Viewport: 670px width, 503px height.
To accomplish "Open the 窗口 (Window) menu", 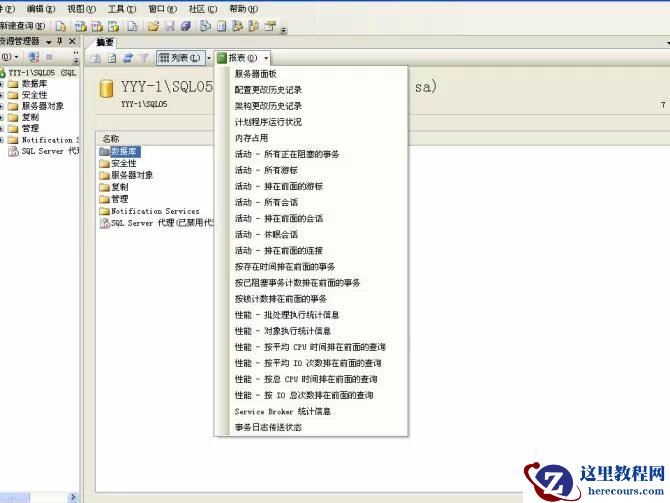I will 162,9.
